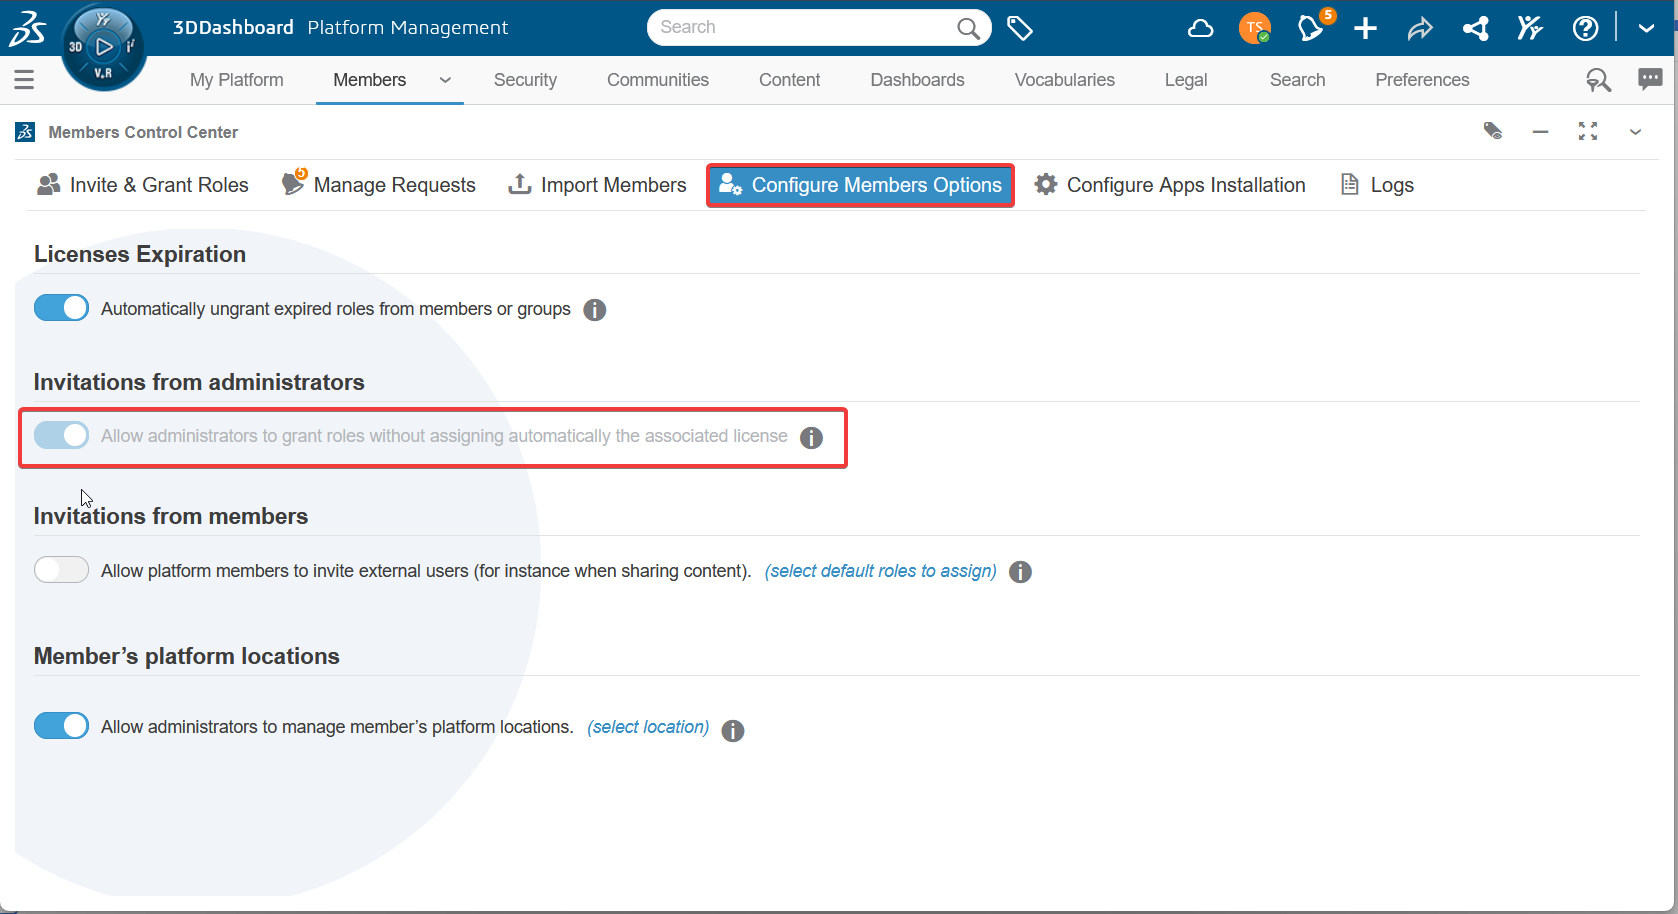Screen dimensions: 1678x914
Task: Click the plus add icon
Action: click(x=1365, y=28)
